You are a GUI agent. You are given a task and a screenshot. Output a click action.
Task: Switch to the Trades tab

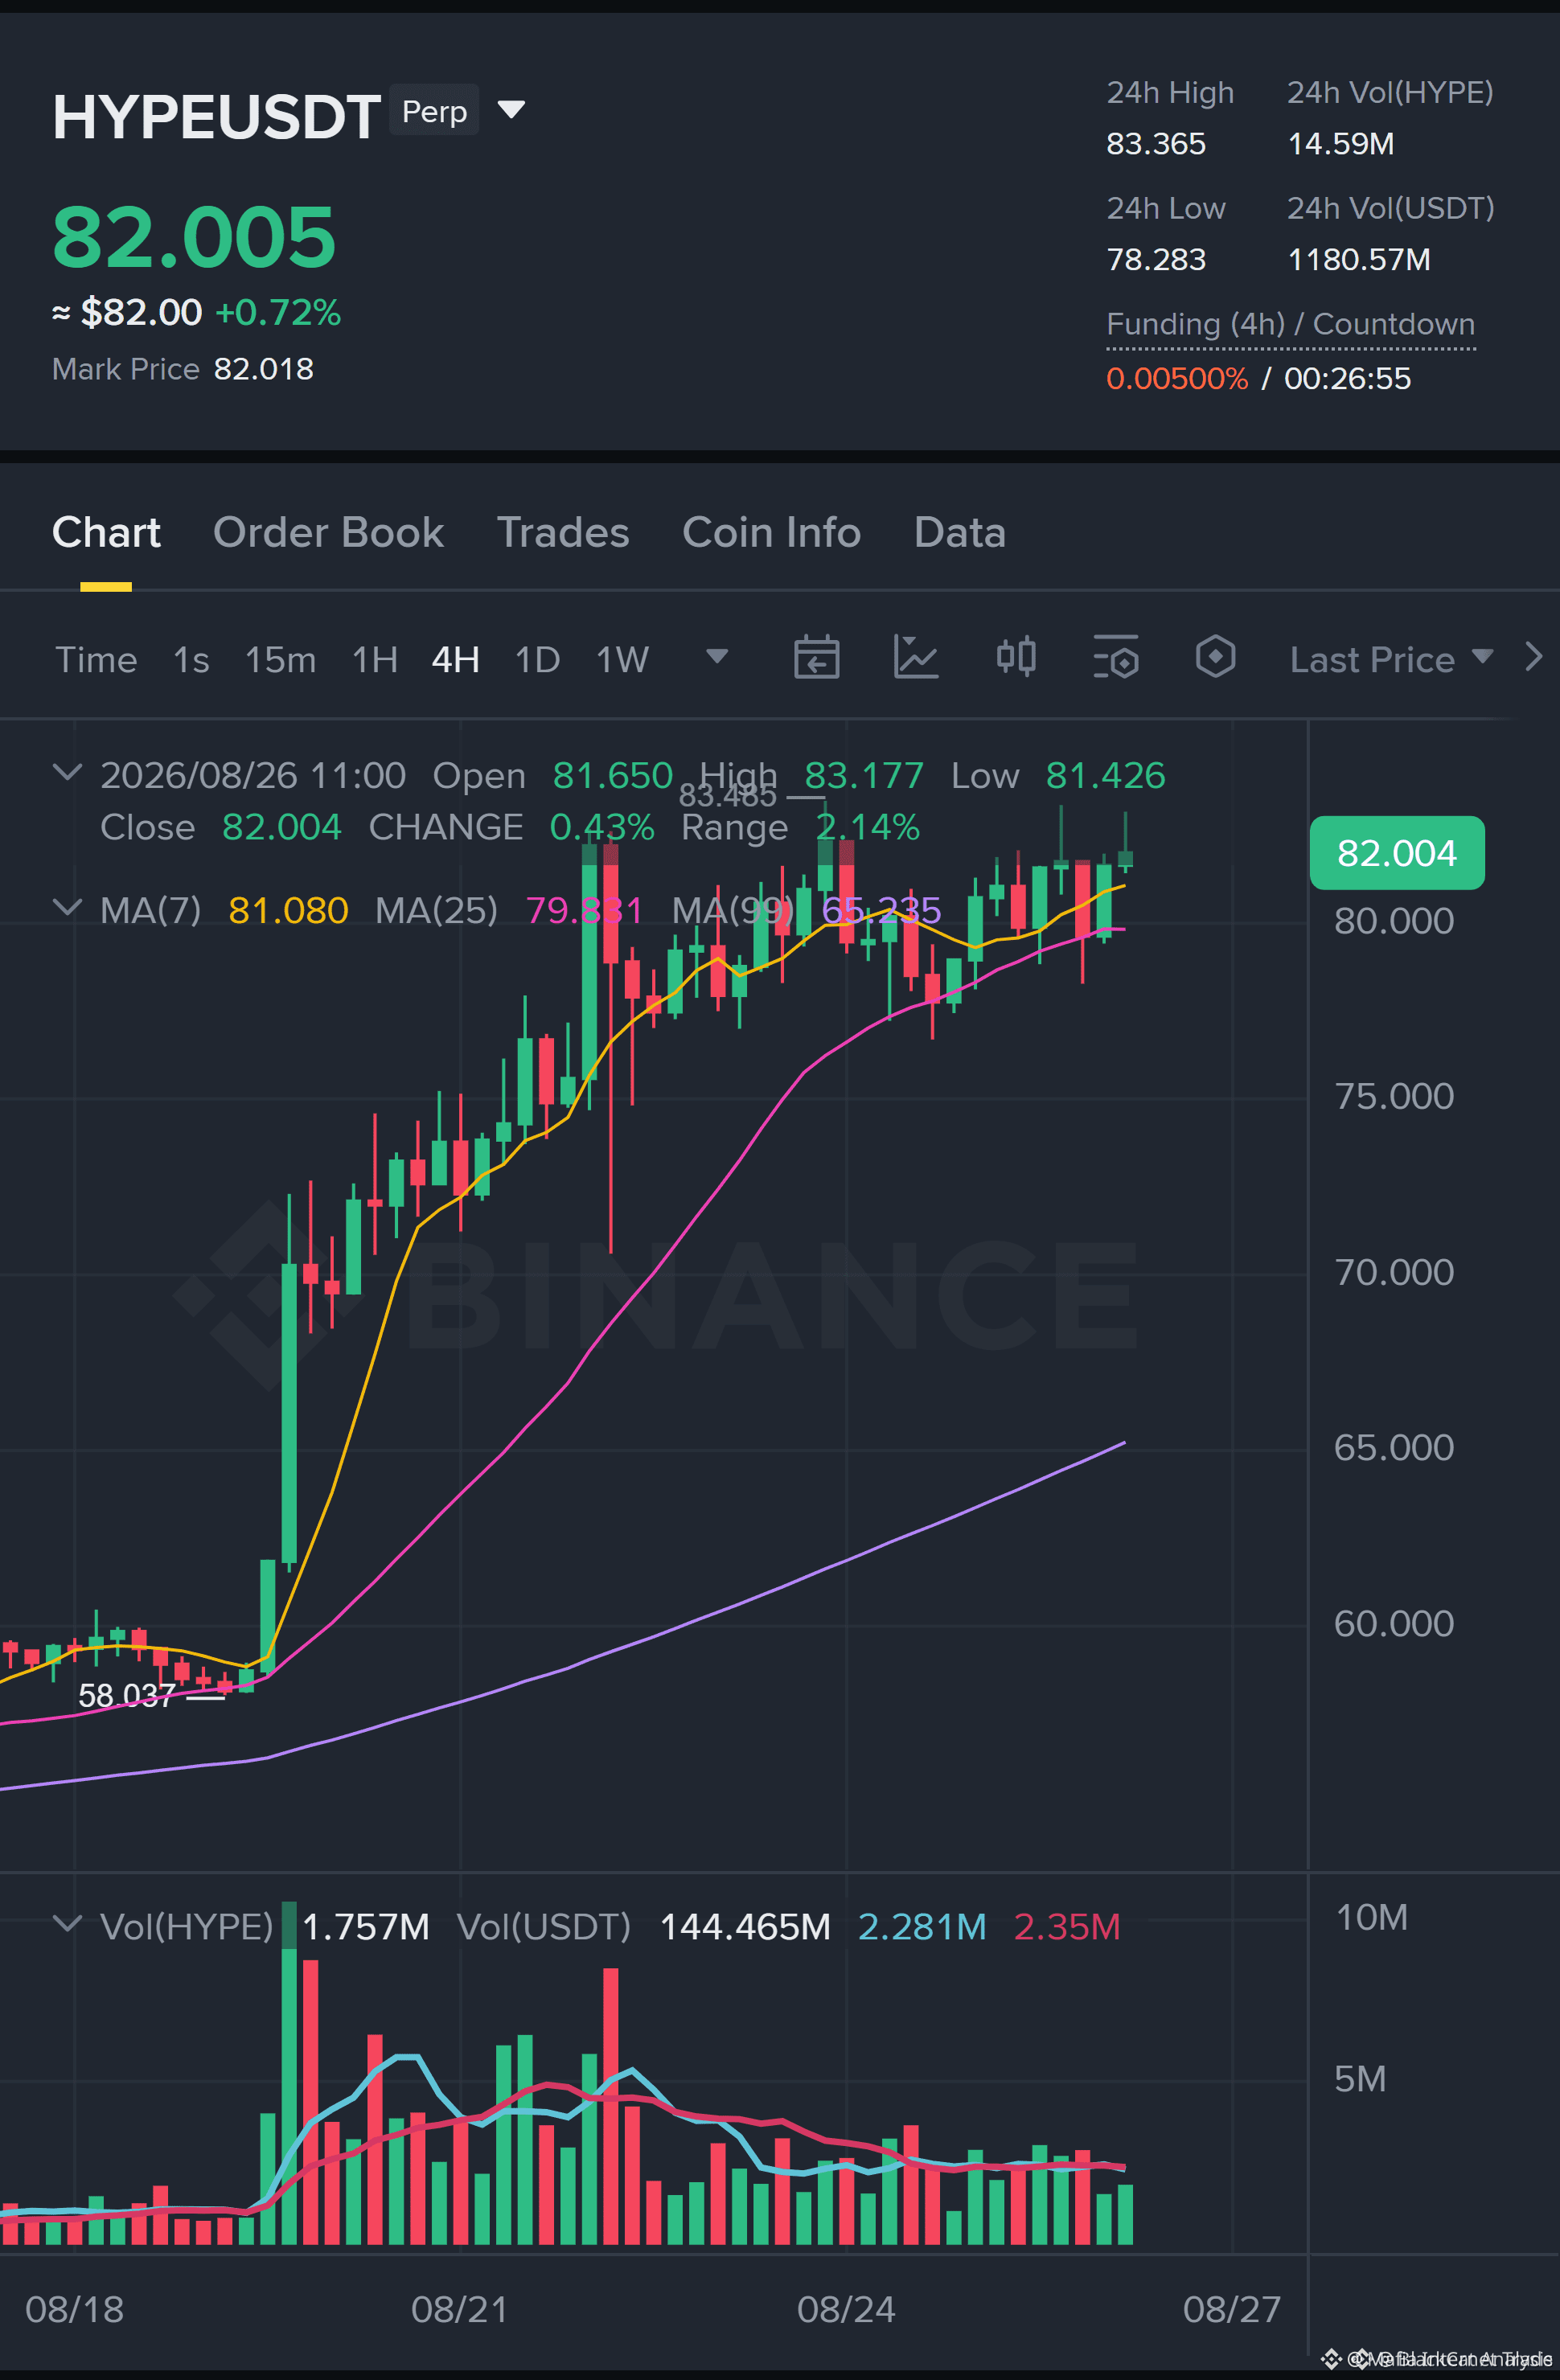[x=563, y=532]
